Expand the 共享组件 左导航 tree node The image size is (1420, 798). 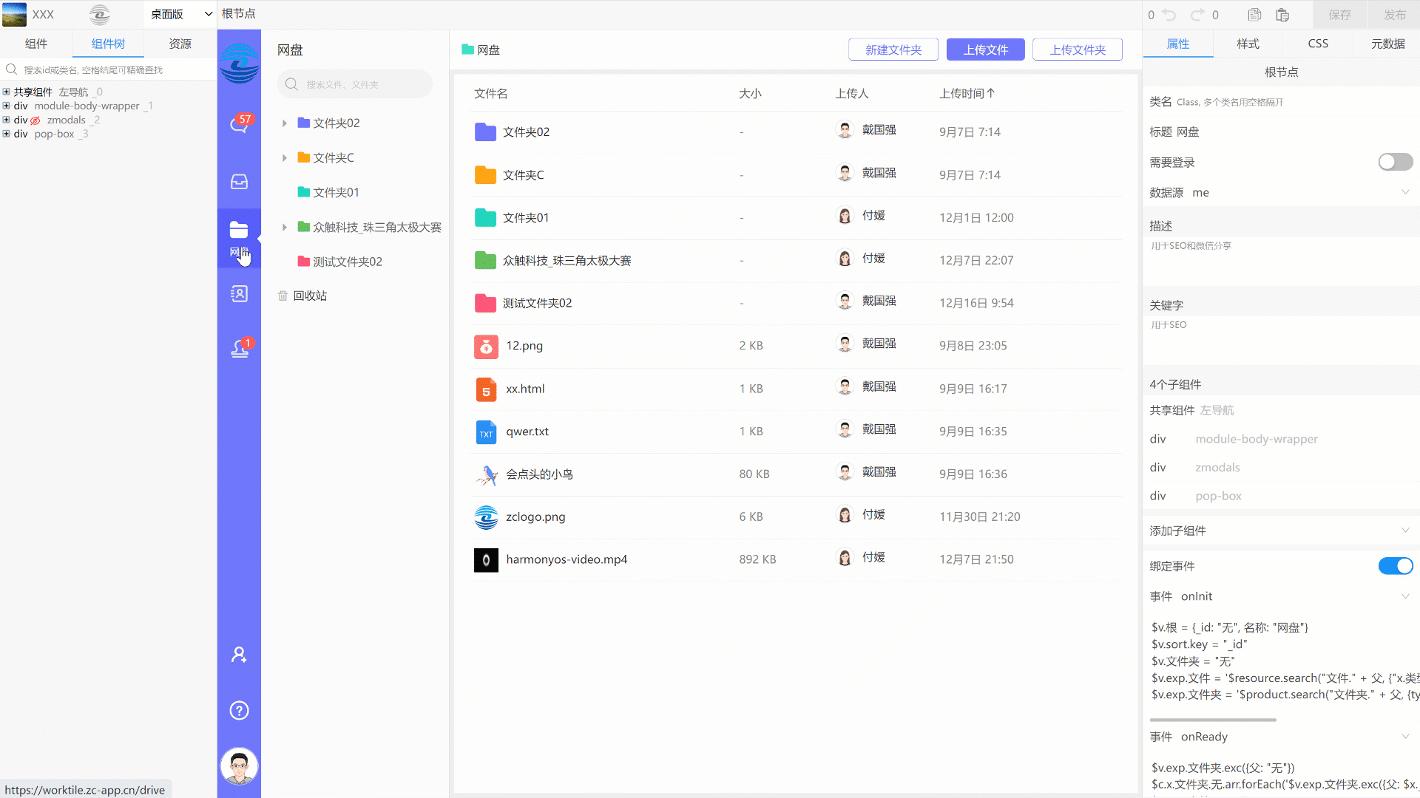(x=6, y=92)
